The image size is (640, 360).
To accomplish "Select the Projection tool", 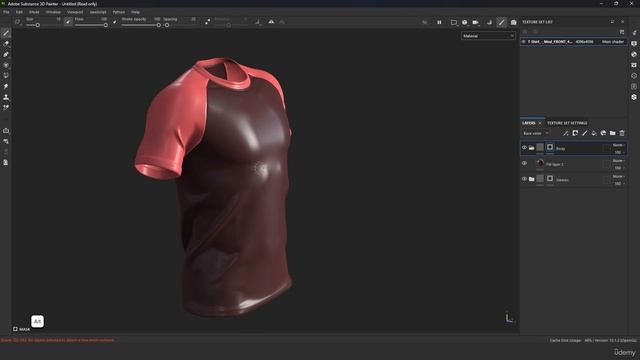I will [x=6, y=54].
